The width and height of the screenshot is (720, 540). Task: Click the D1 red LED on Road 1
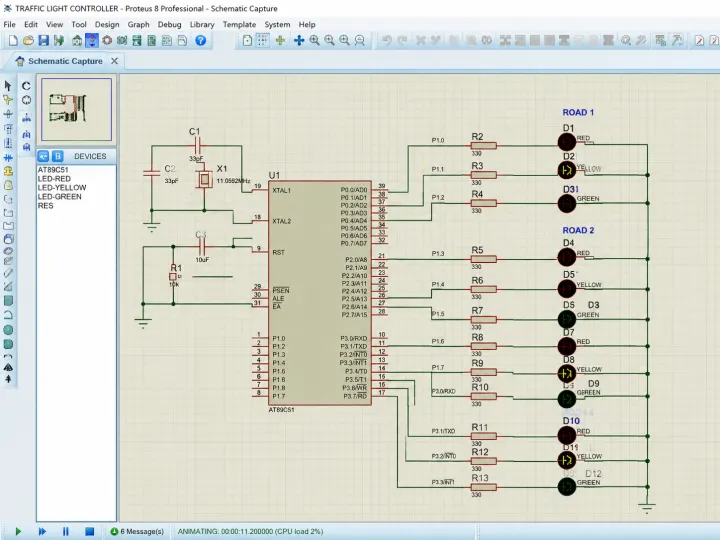[x=567, y=142]
